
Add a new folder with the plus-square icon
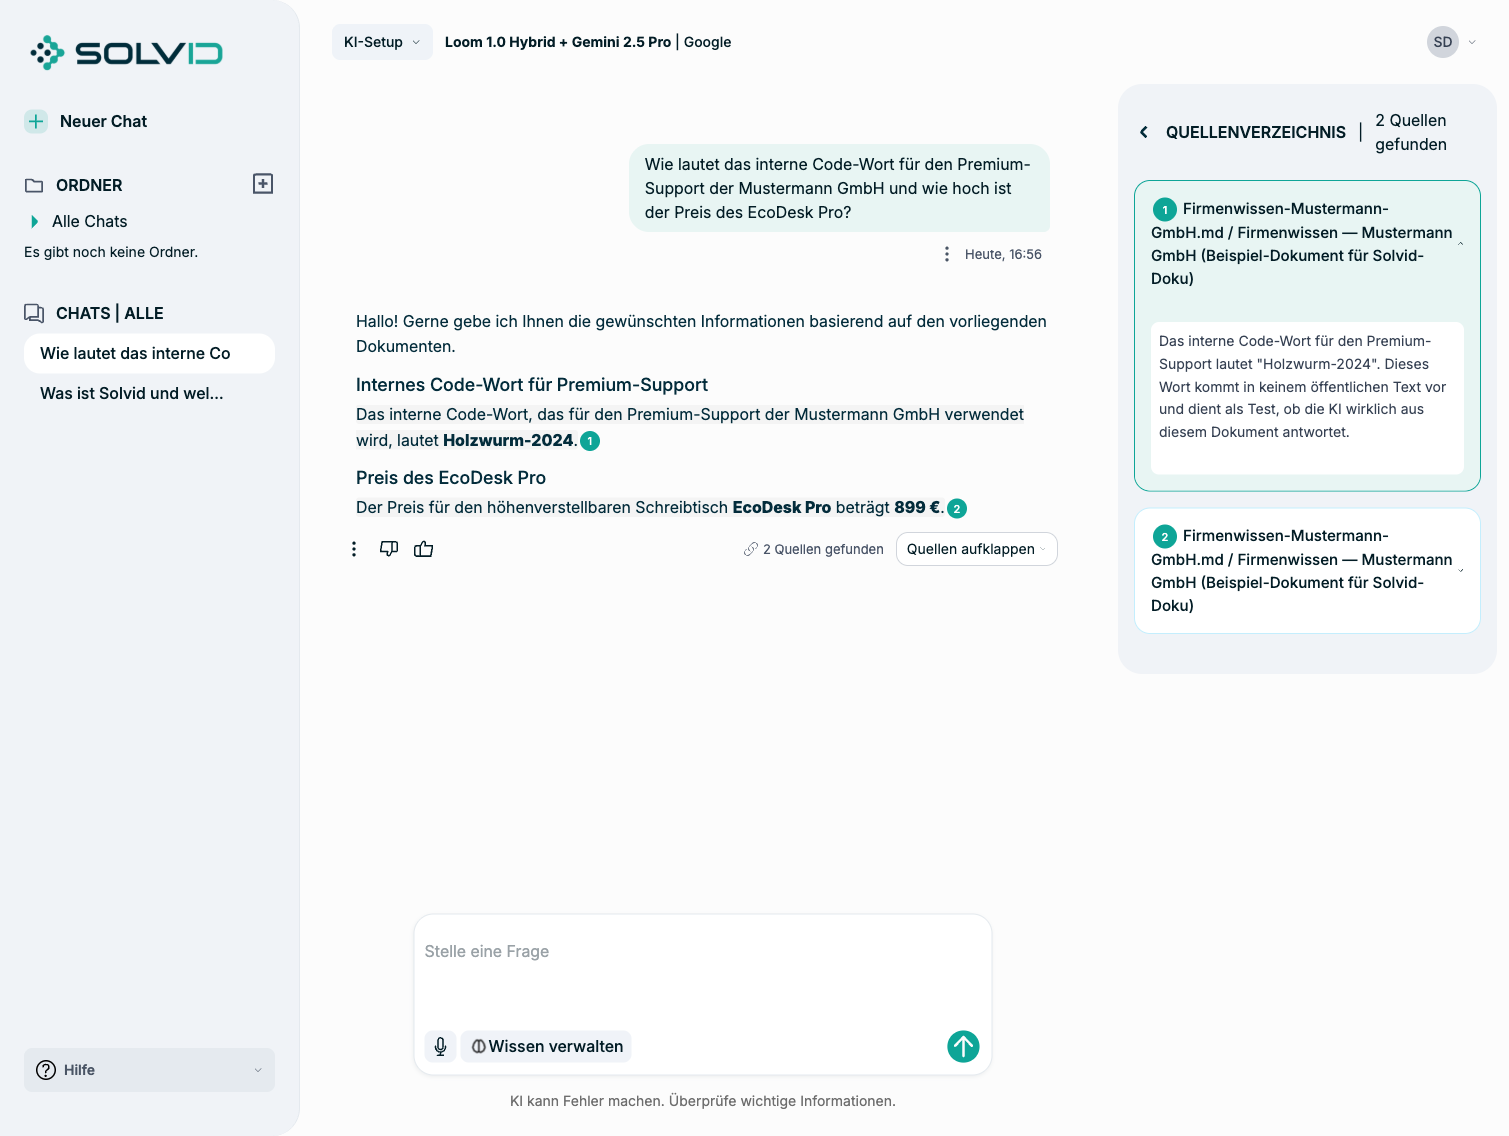pos(263,184)
